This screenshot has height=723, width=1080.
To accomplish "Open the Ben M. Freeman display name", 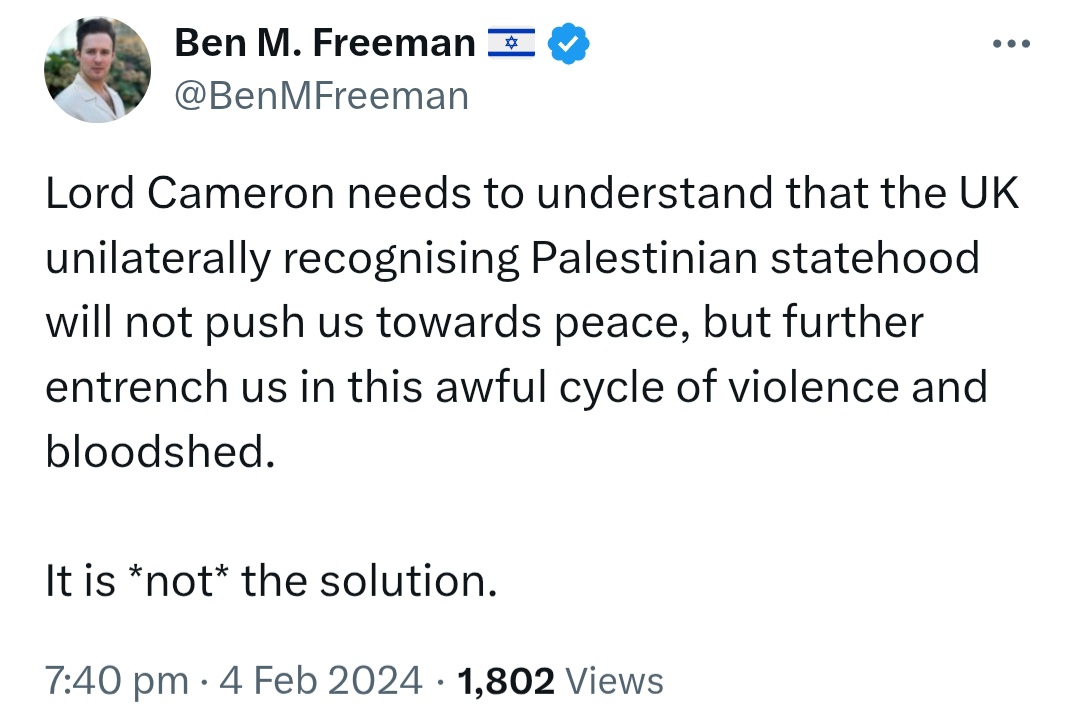I will click(325, 43).
